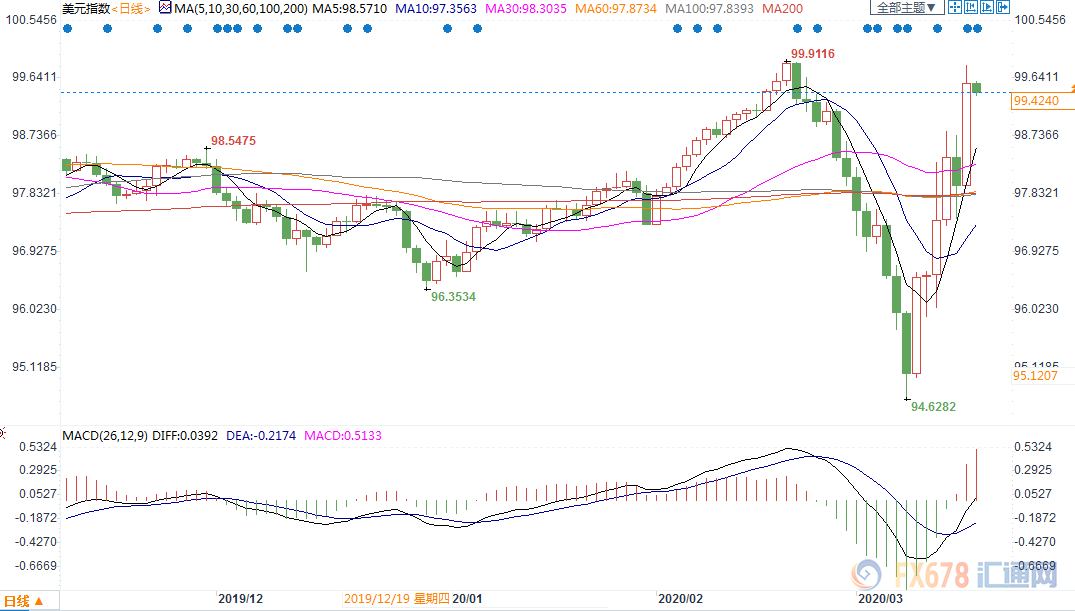Open the 全部主题 theme dropdown
1075x611 pixels.
tap(907, 8)
